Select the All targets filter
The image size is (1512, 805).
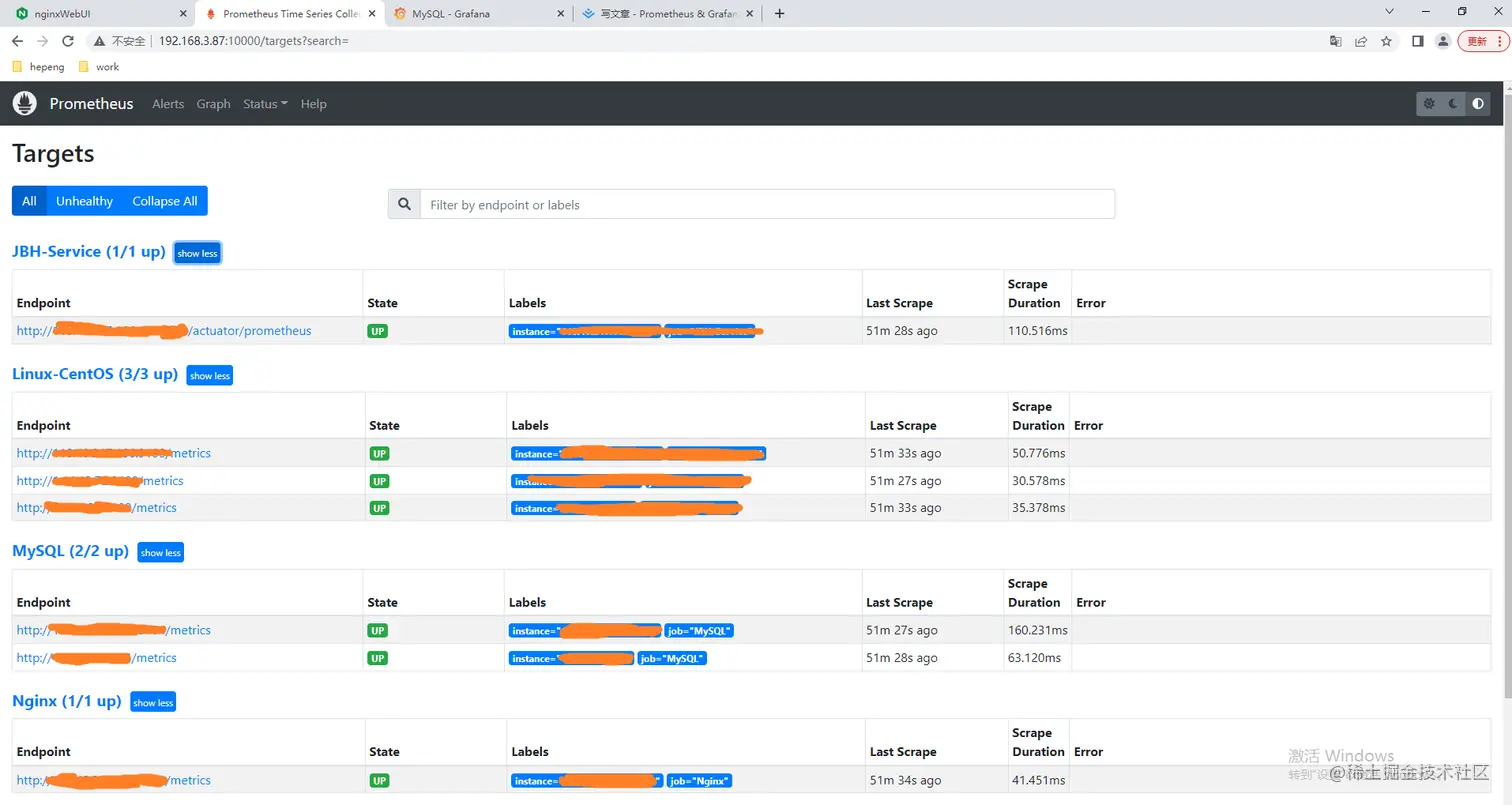pyautogui.click(x=29, y=201)
